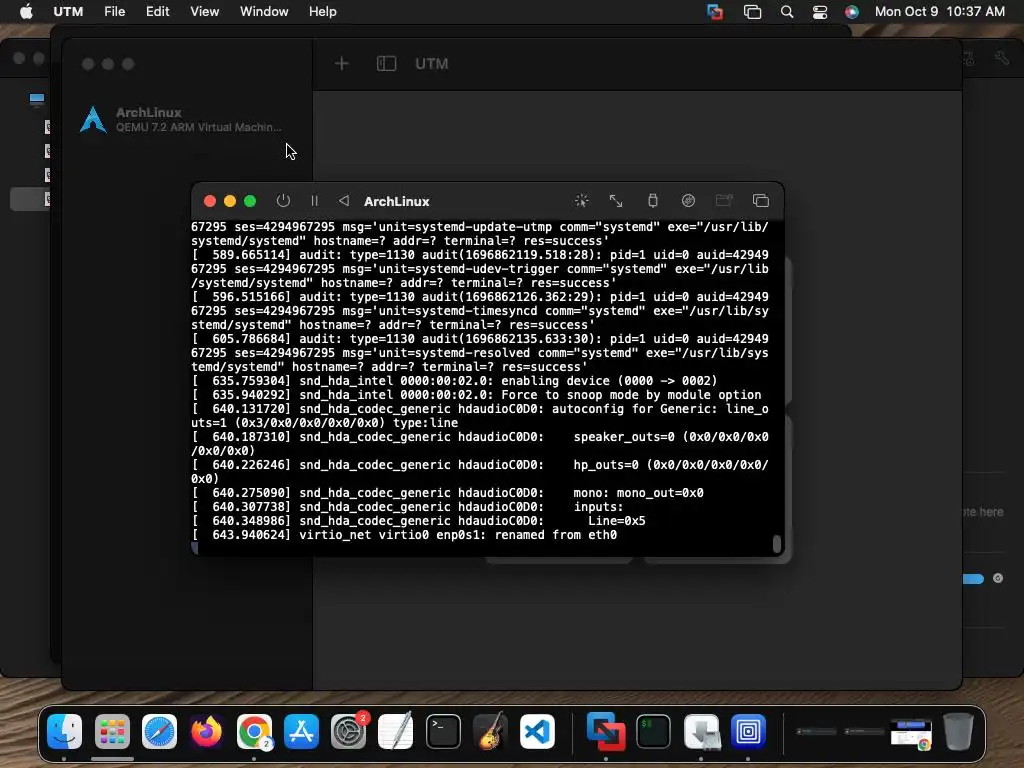The height and width of the screenshot is (768, 1024).
Task: Open Control Center in menu bar
Action: [x=820, y=12]
